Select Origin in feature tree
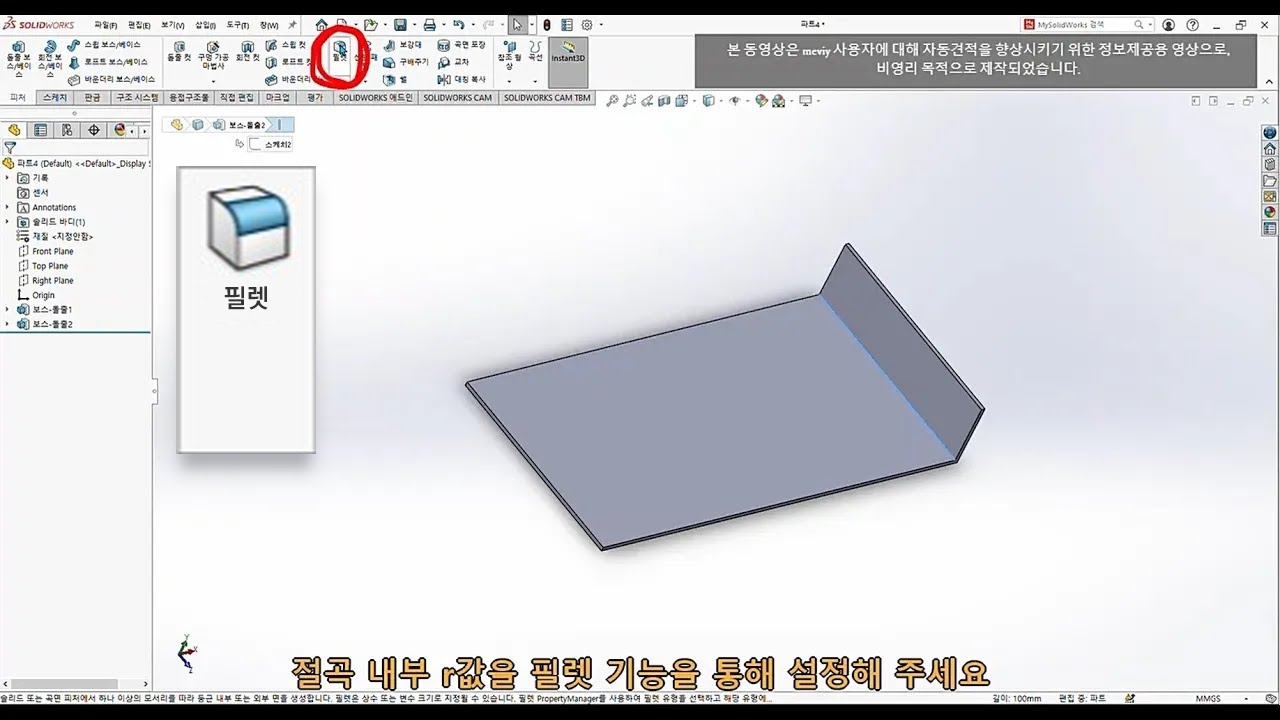1280x720 pixels. pyautogui.click(x=36, y=295)
